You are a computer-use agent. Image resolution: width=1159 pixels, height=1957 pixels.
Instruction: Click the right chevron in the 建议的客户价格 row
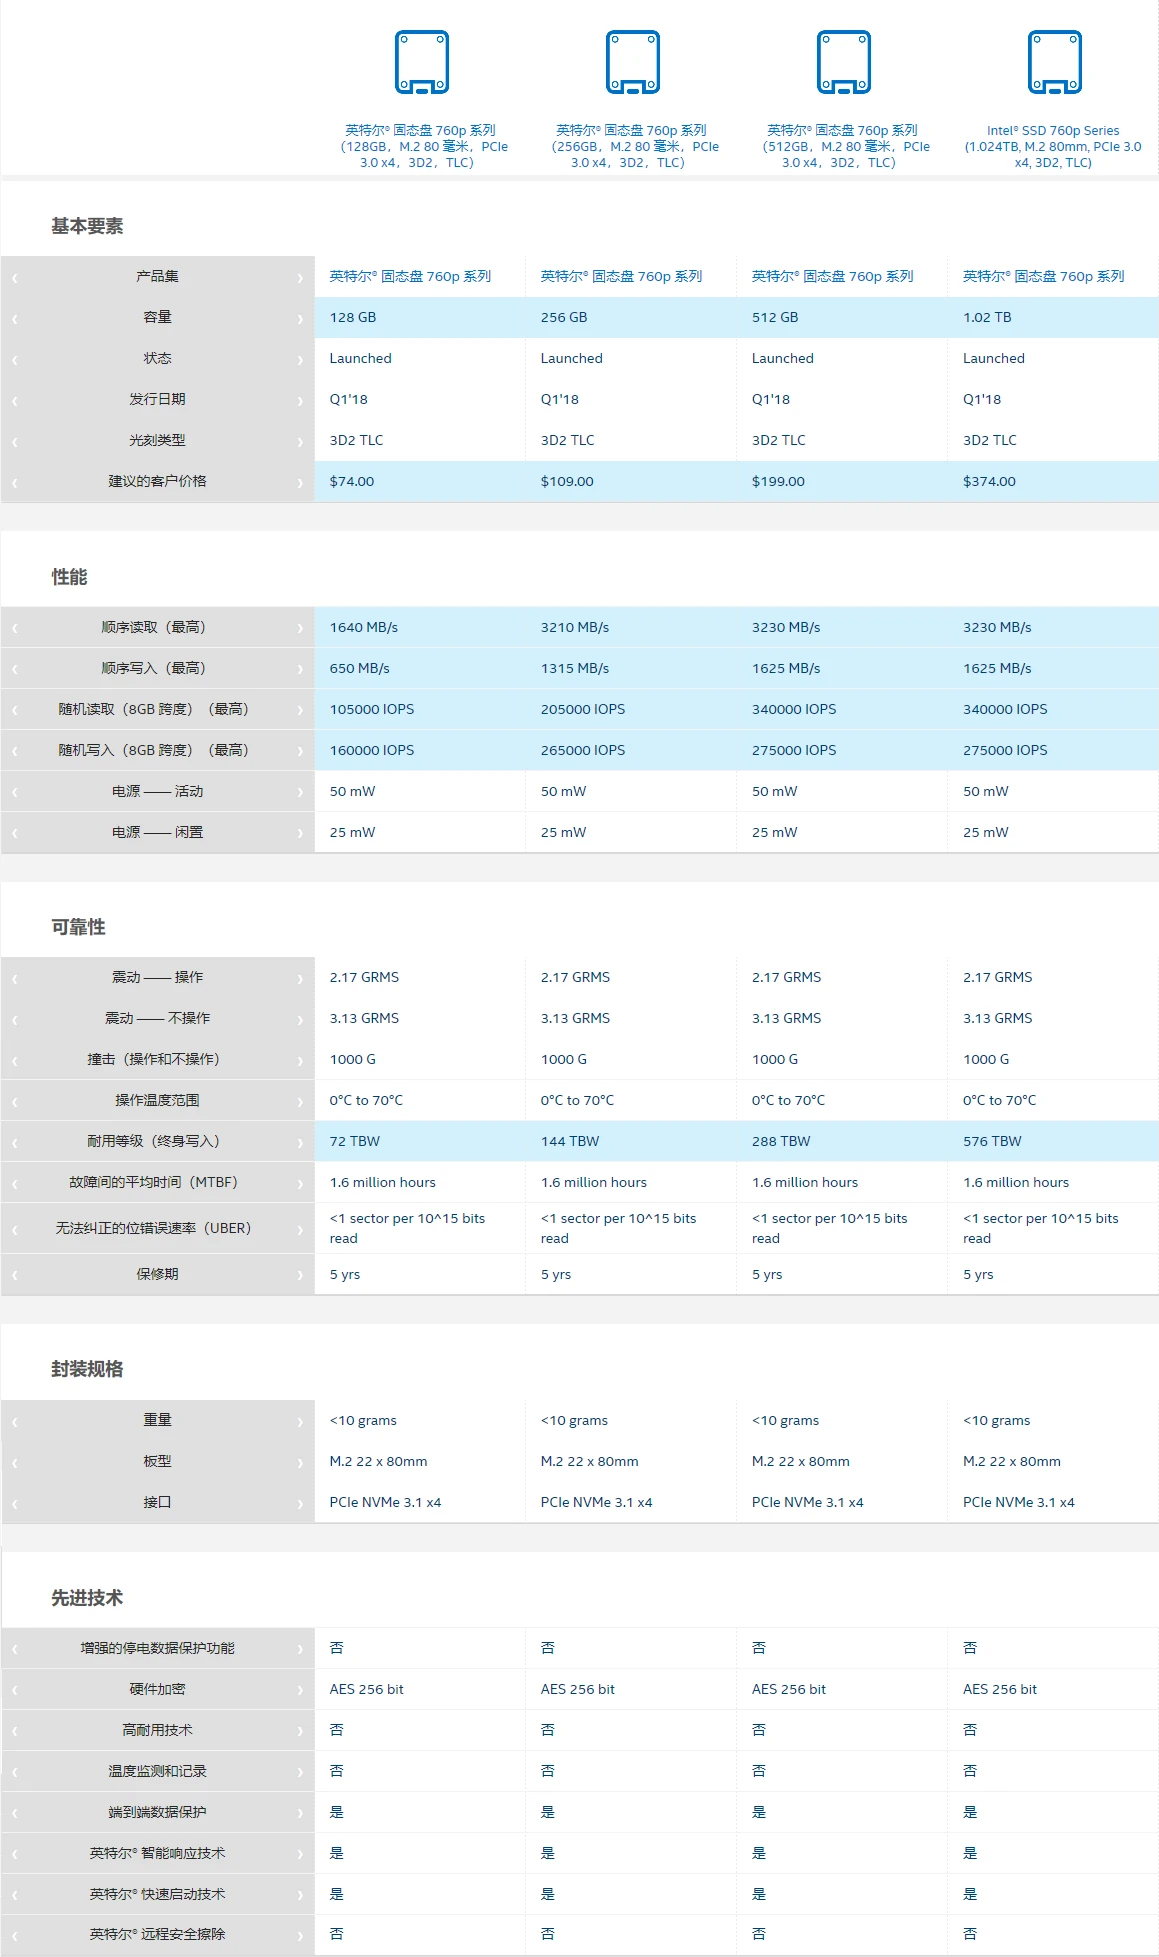(299, 483)
